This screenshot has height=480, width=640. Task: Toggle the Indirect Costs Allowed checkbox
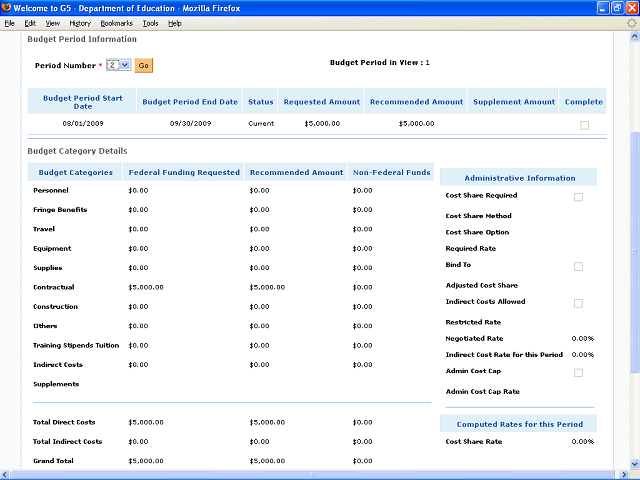(578, 303)
